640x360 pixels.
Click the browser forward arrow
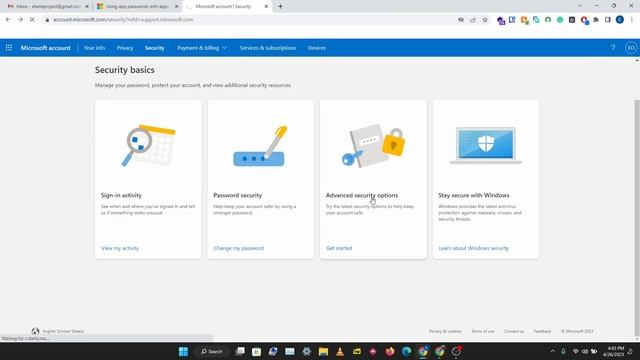pos(20,20)
